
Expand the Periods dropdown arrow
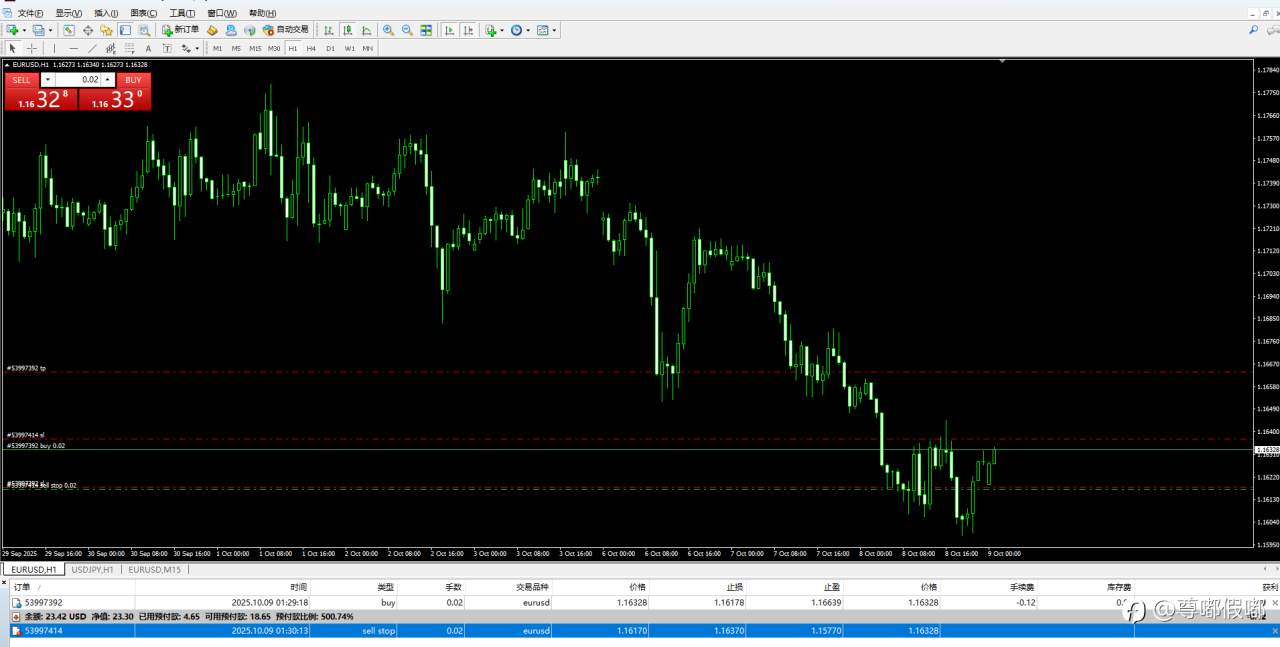(528, 30)
